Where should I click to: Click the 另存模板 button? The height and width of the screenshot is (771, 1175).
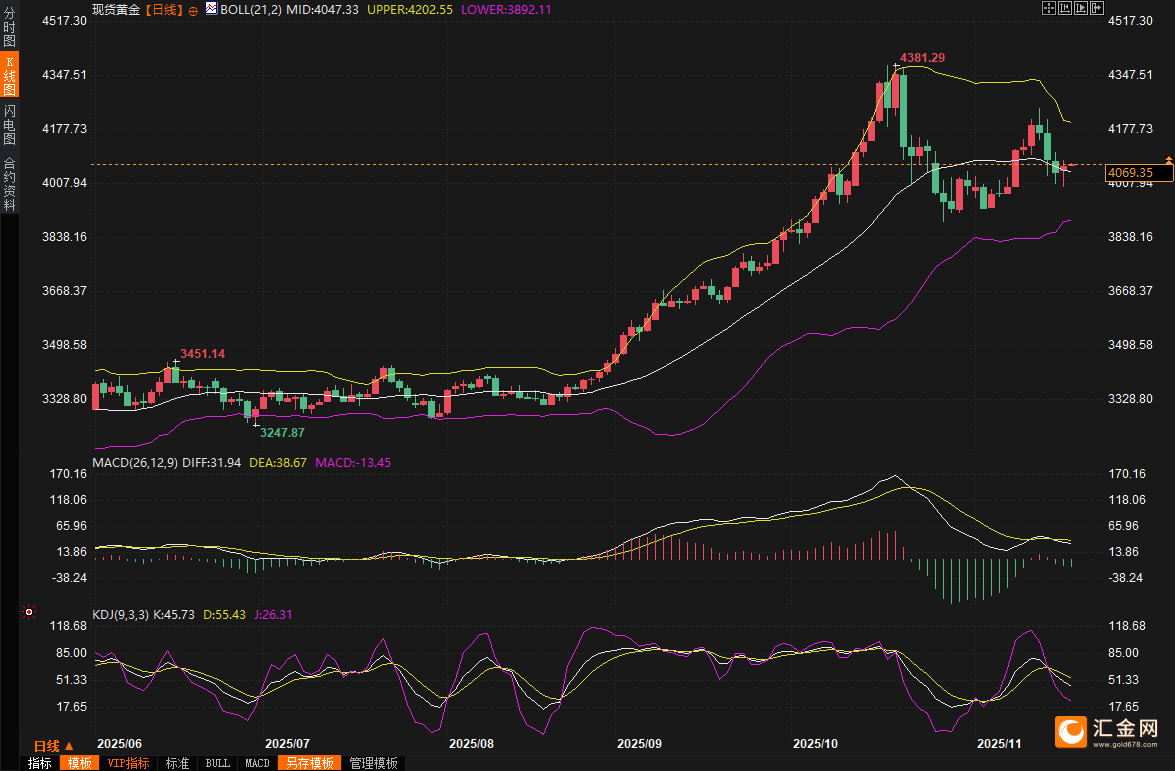(x=308, y=763)
